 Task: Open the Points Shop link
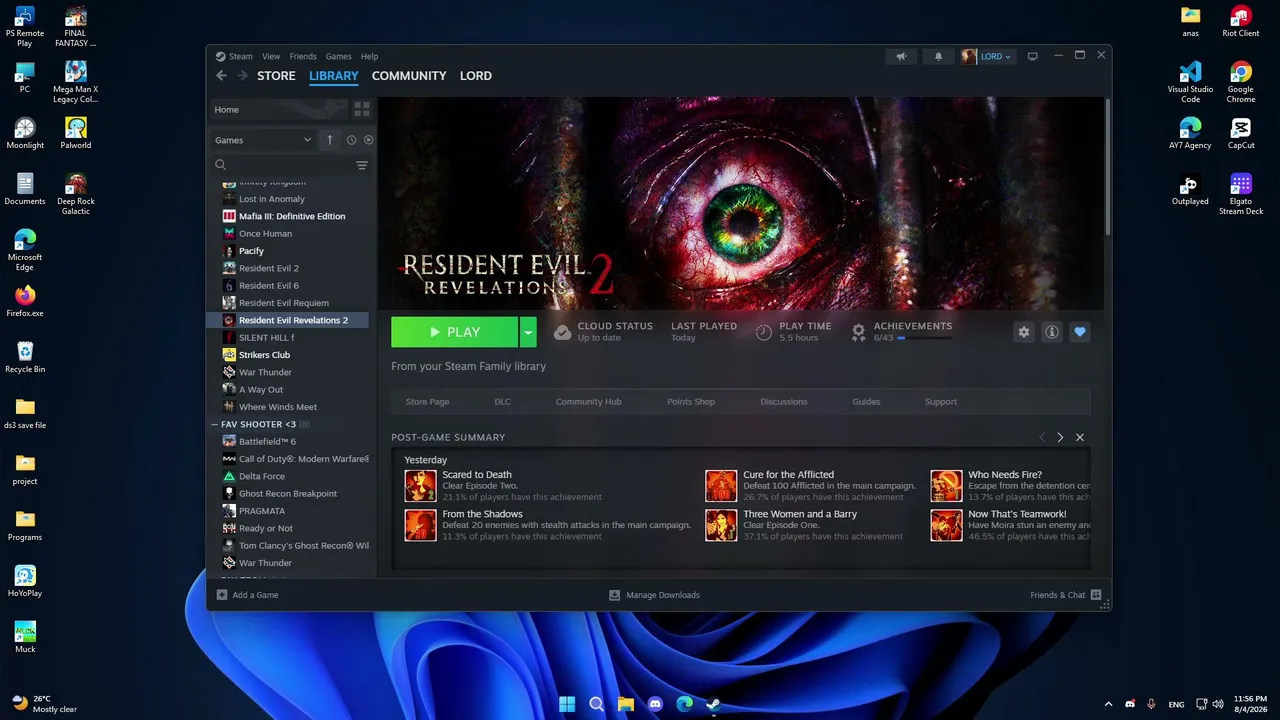tap(691, 402)
